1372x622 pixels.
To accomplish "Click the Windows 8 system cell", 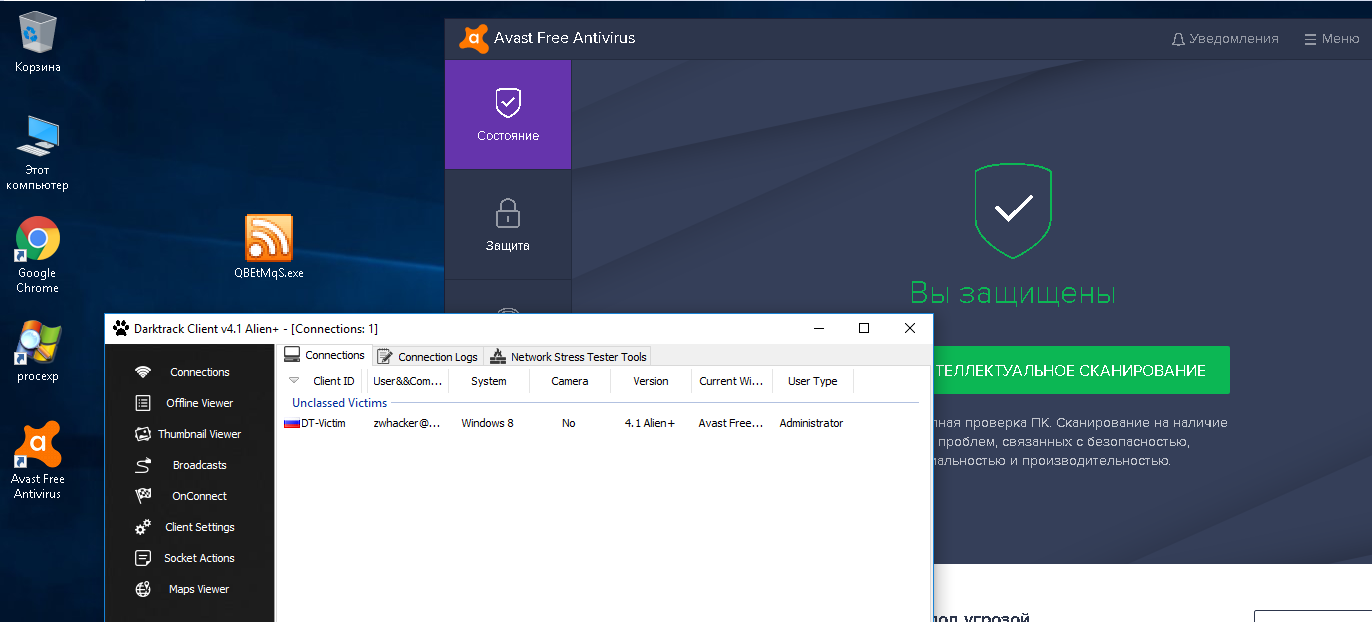I will [487, 423].
